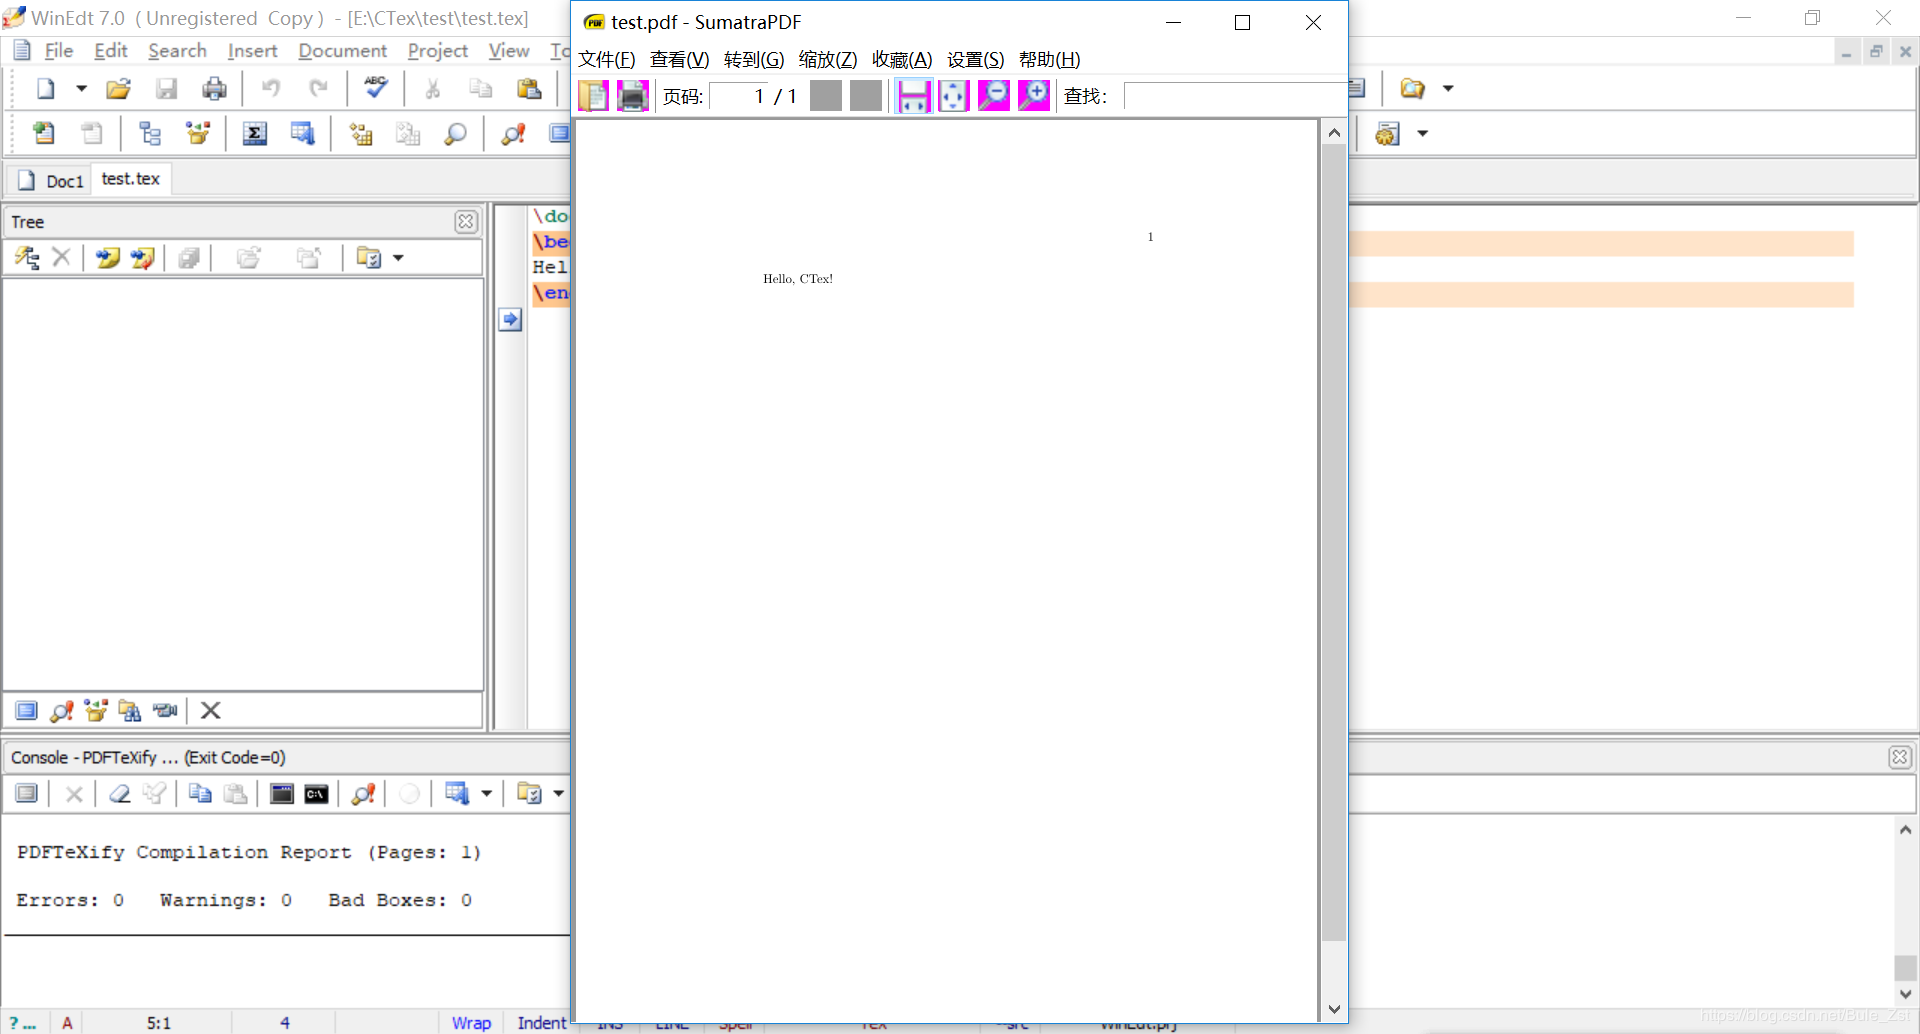Print the document using WinEdt printer icon
The image size is (1920, 1034).
tap(214, 89)
